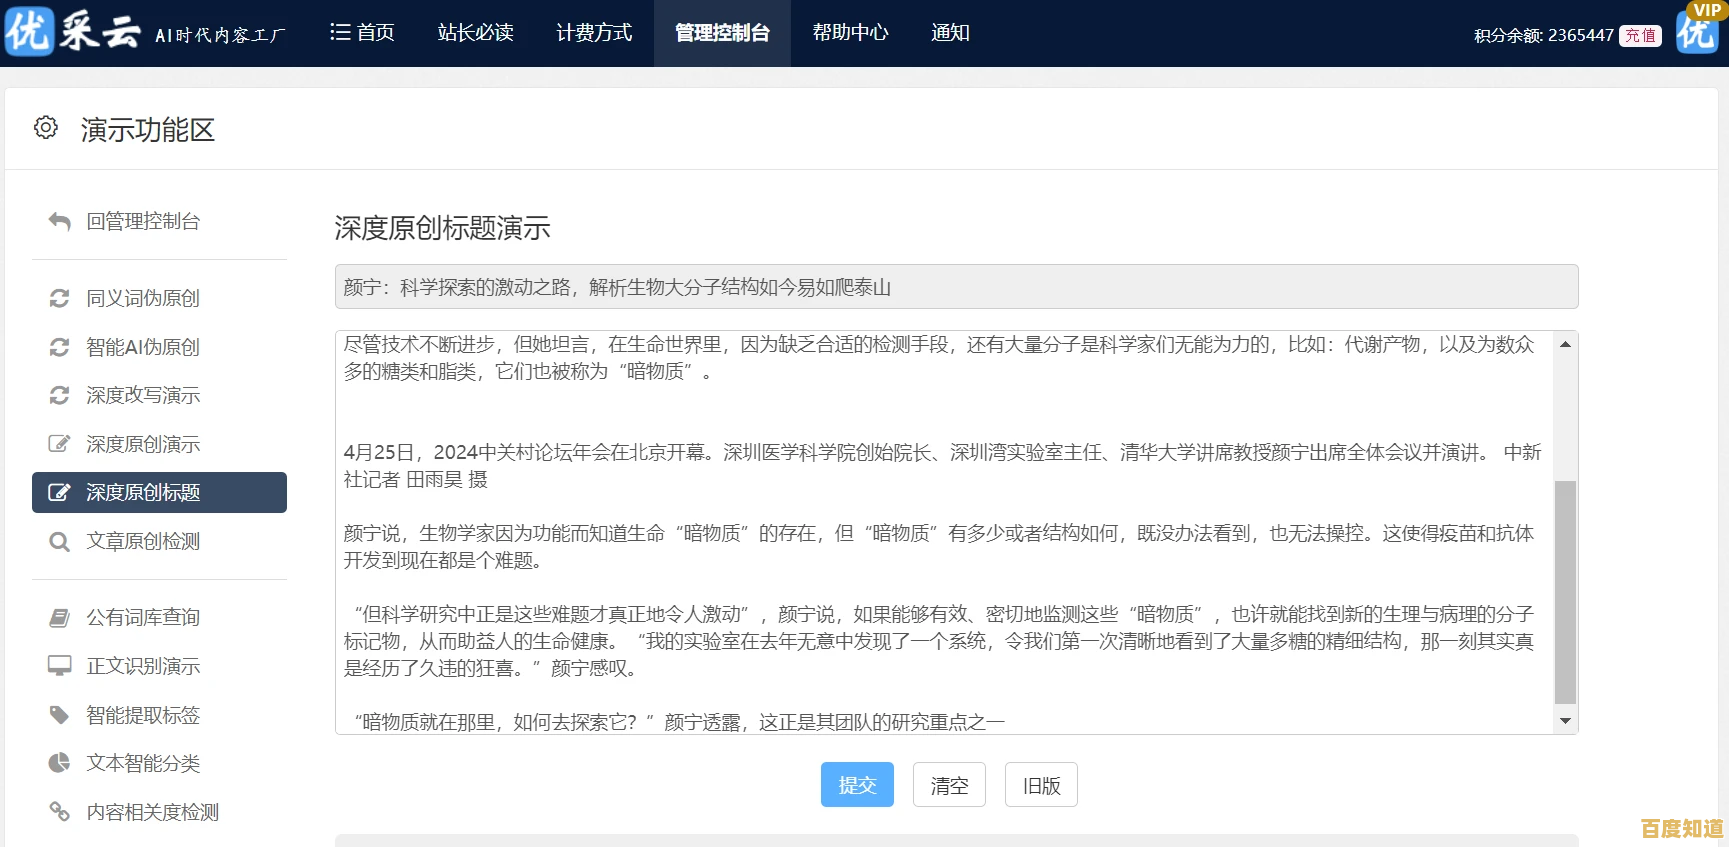Click the magnifier icon next to 文章原创检测
Viewport: 1729px width, 847px height.
coord(59,541)
